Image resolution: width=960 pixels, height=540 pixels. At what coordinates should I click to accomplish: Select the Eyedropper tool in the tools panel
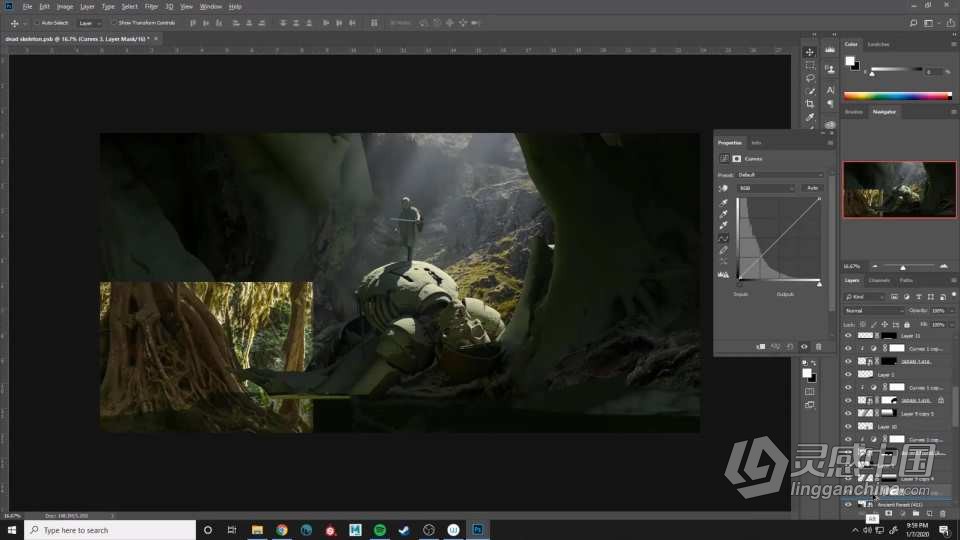(x=809, y=117)
